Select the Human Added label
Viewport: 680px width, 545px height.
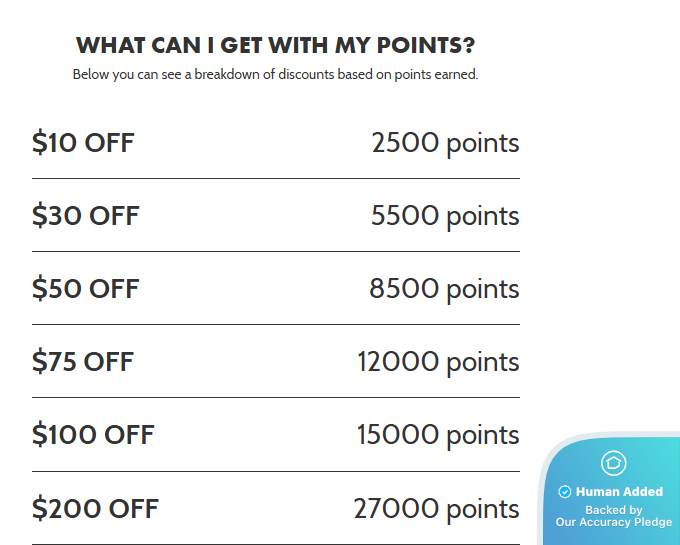pyautogui.click(x=619, y=492)
